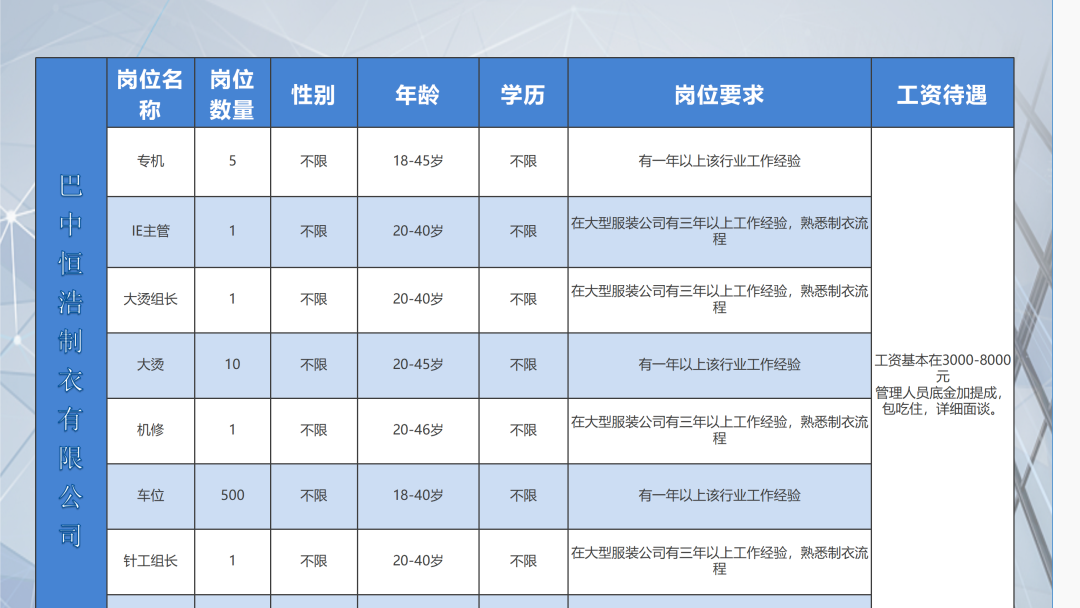Select the IE主管 job name cell

tap(150, 231)
